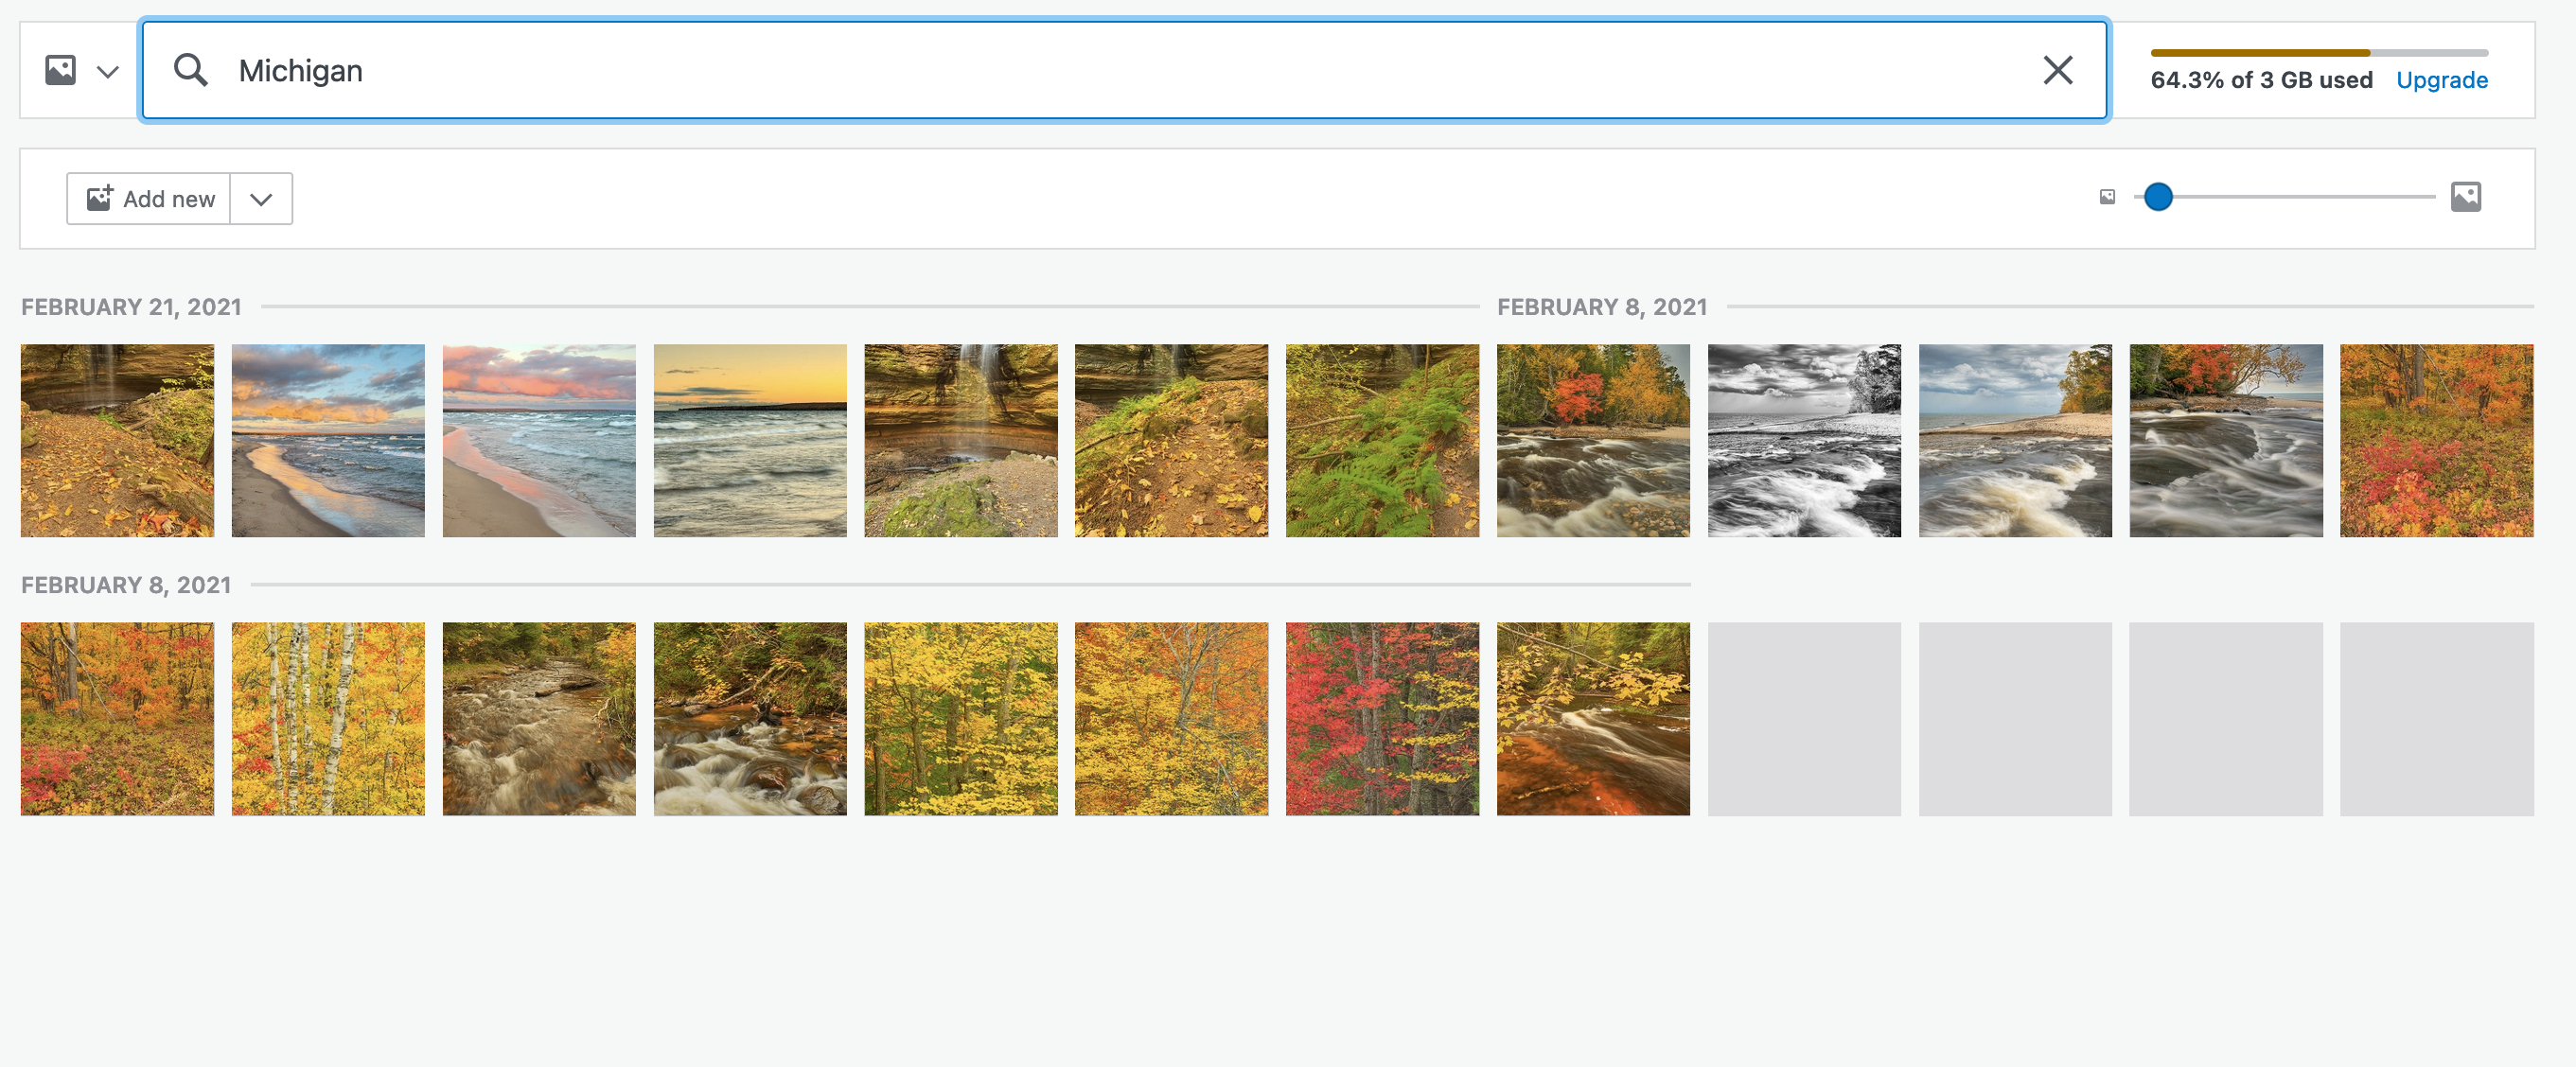Expand the media filter dropdown chevron

click(107, 71)
